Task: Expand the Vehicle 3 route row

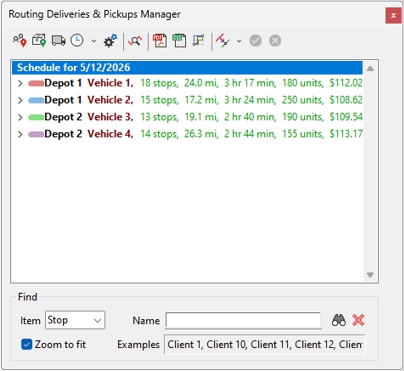Action: click(20, 117)
